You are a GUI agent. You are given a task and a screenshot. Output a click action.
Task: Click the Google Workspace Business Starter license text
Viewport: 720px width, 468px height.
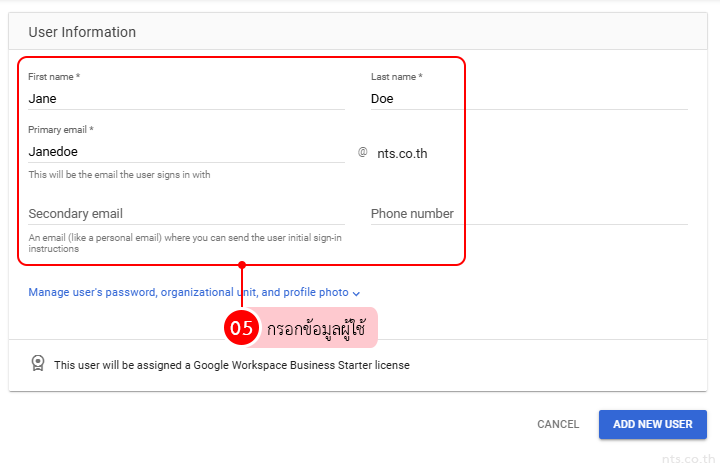pos(232,365)
